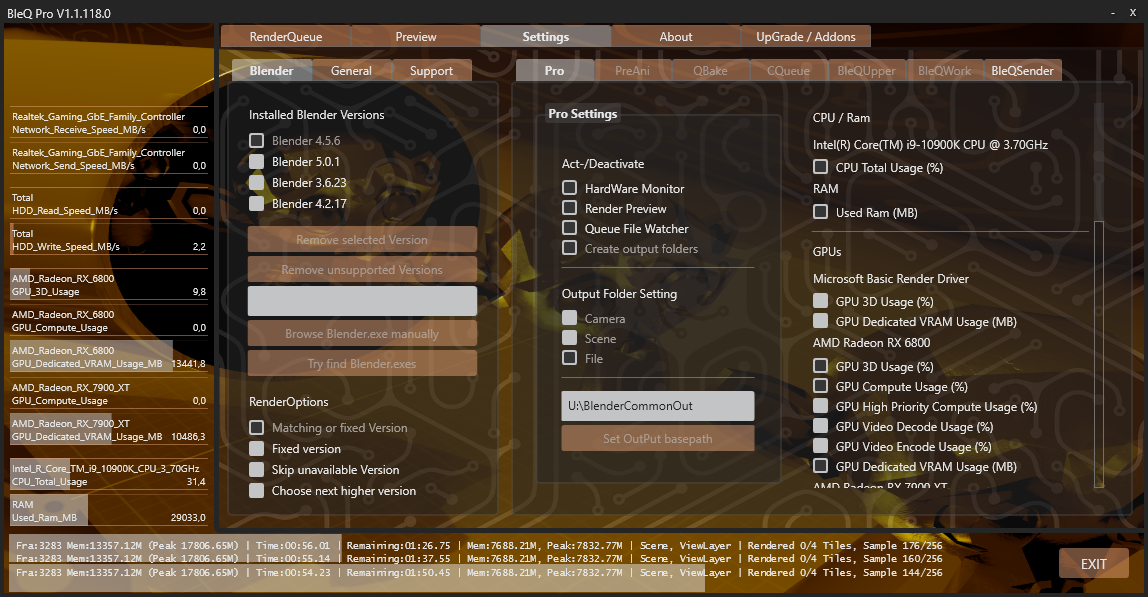This screenshot has width=1148, height=597.
Task: Open the BleQWork tab
Action: click(x=944, y=70)
